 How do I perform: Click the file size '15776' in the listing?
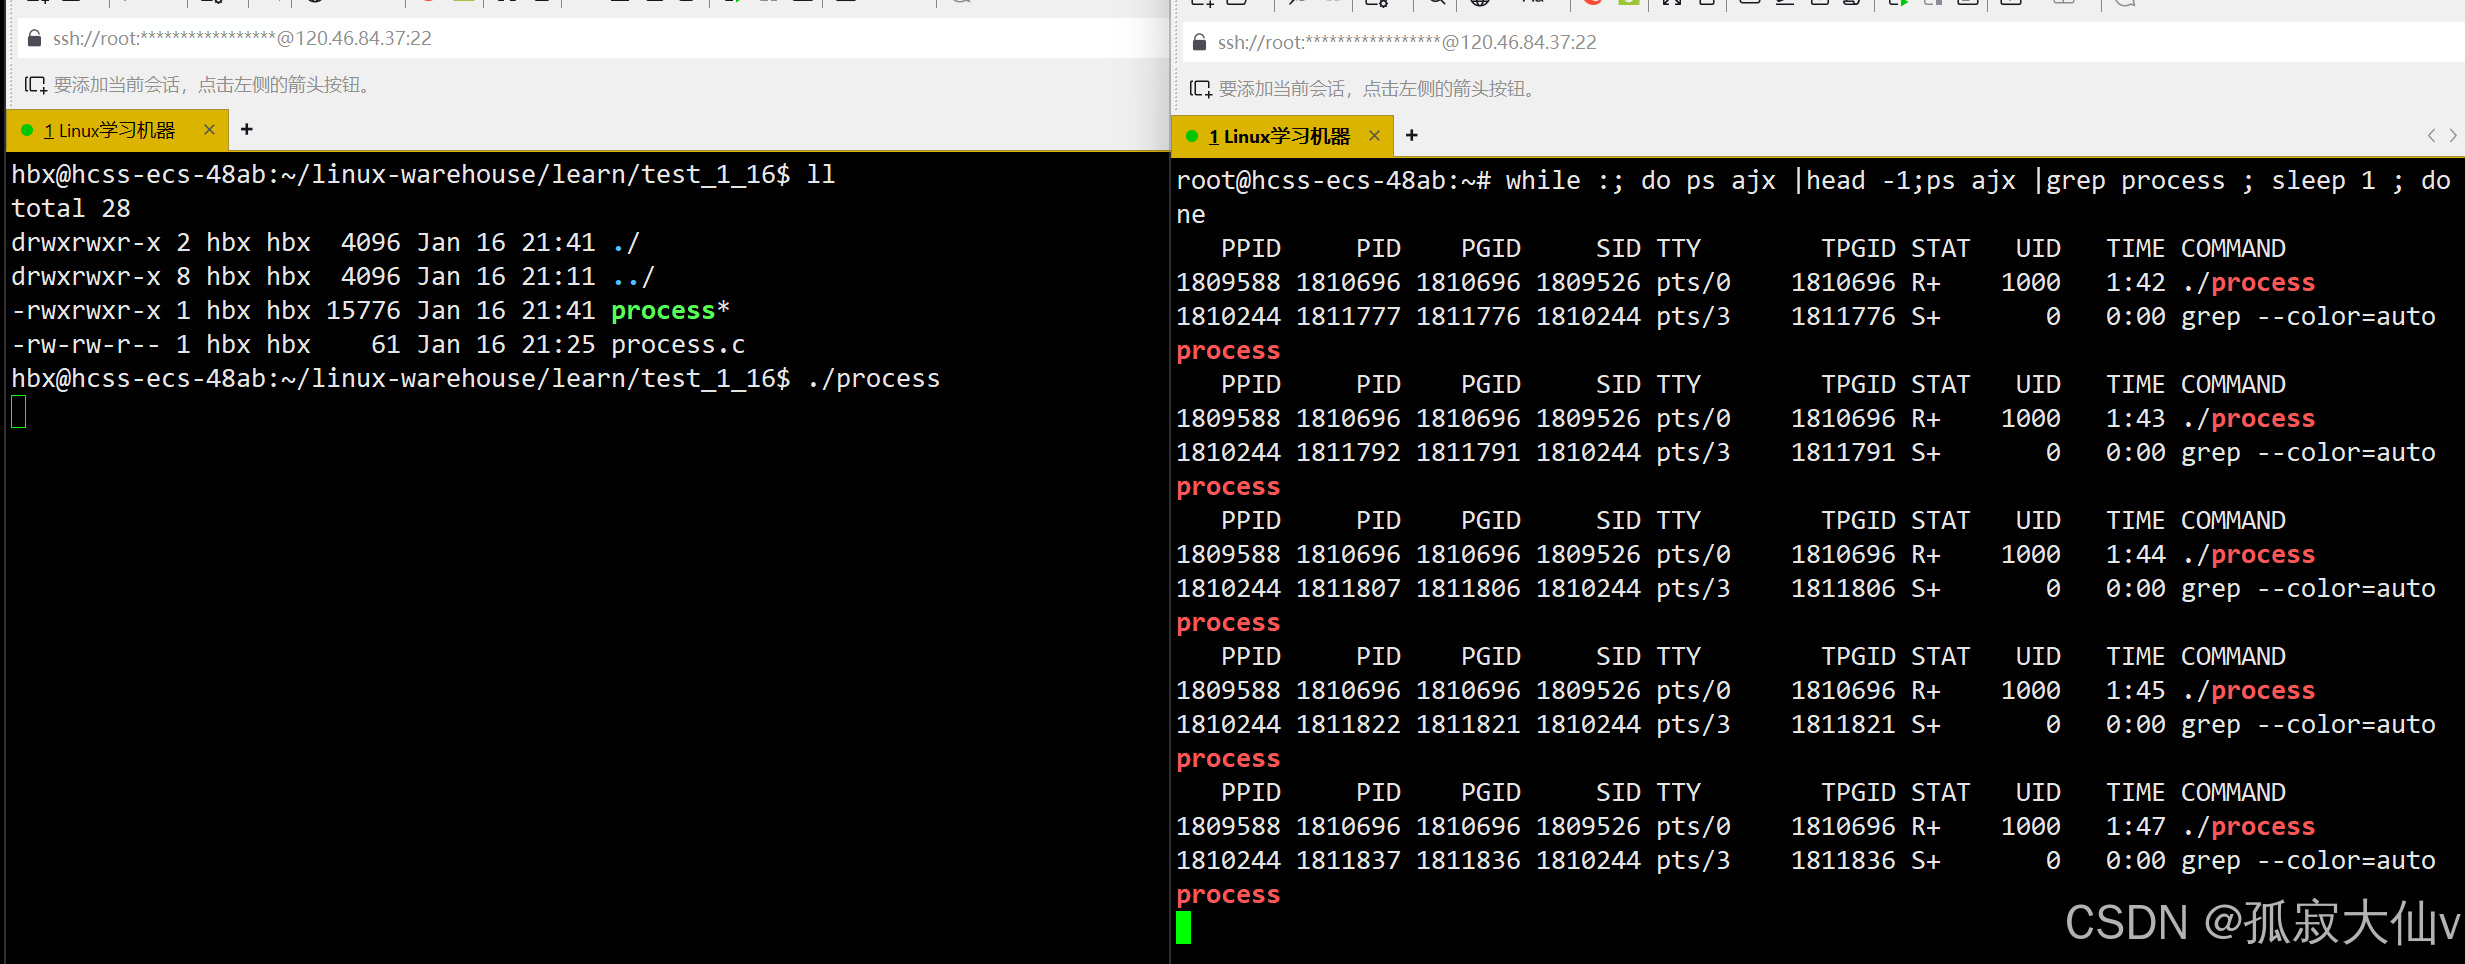pyautogui.click(x=363, y=311)
